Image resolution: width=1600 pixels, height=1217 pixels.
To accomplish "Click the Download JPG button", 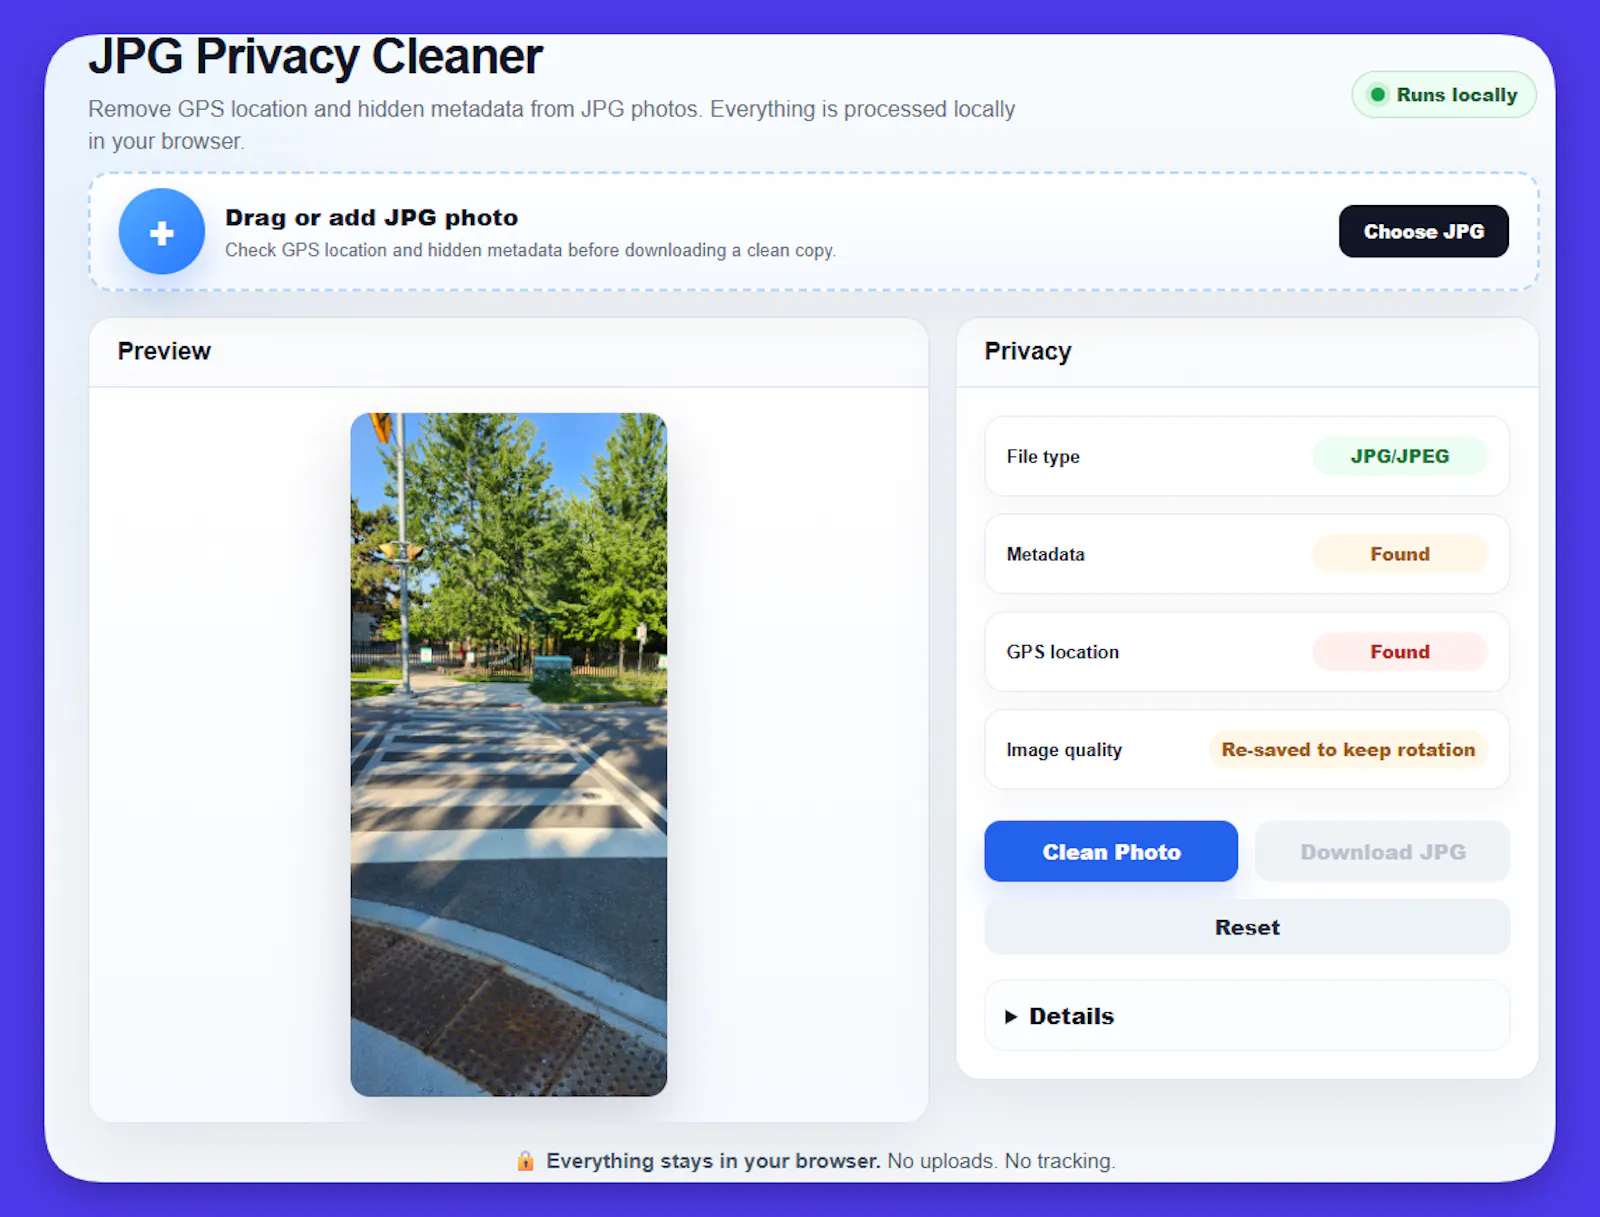I will click(x=1382, y=851).
